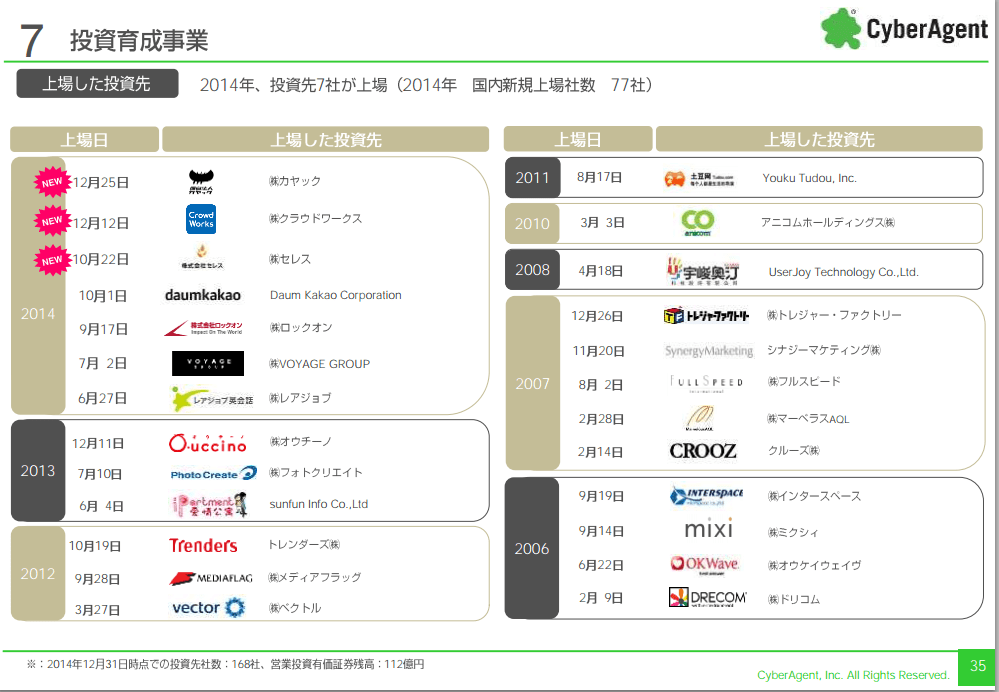
Task: Click the red Trenders logo
Action: (203, 546)
